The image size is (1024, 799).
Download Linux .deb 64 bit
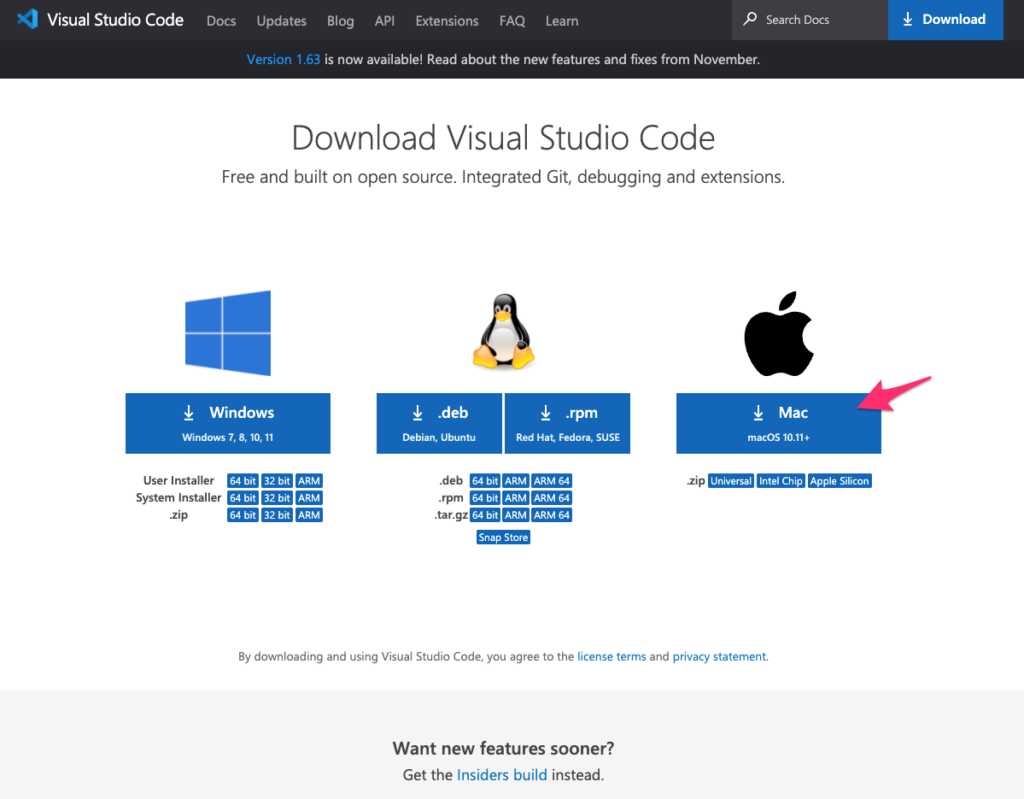click(485, 481)
